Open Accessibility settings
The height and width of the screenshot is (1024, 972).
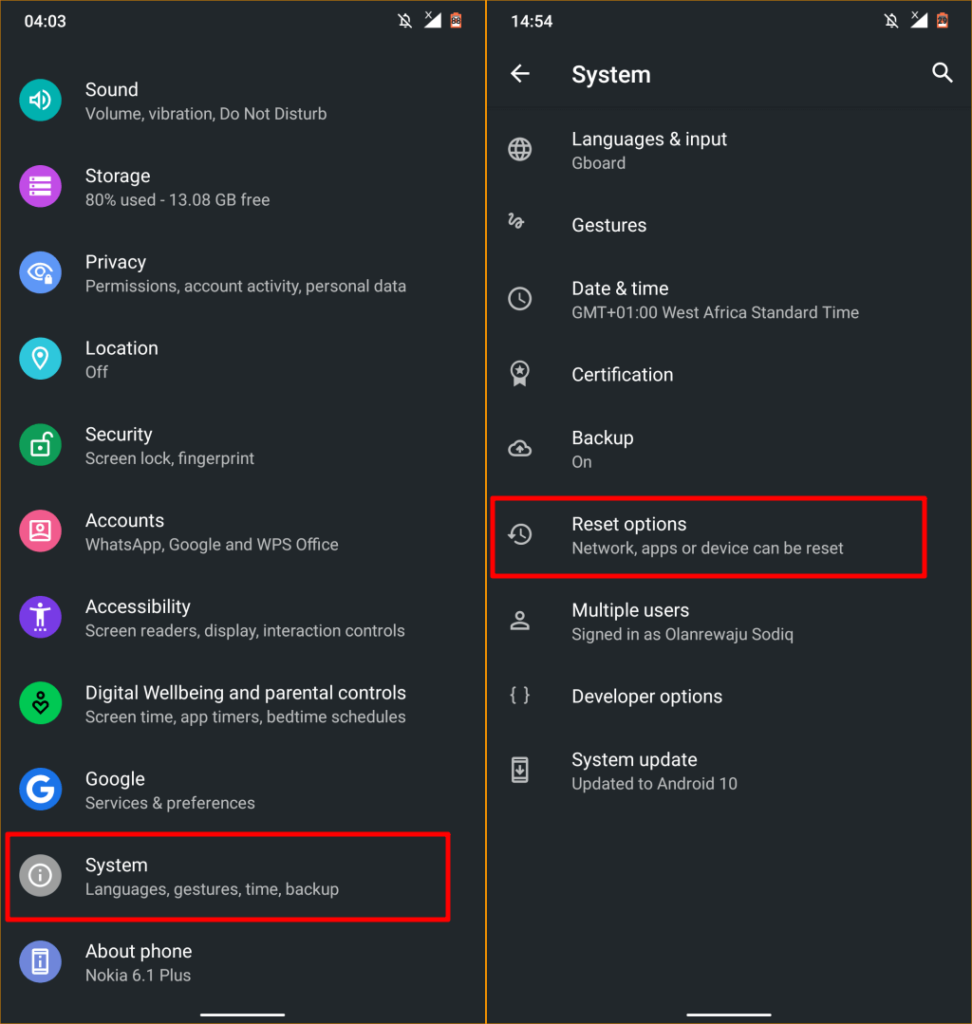245,618
